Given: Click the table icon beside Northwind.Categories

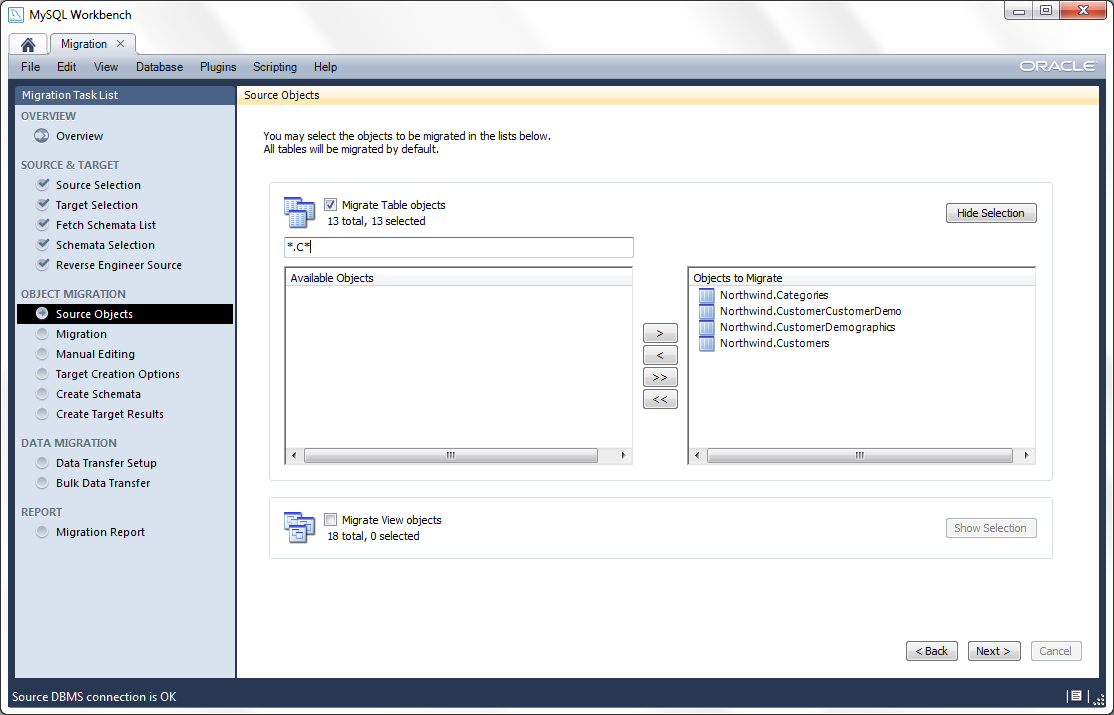Looking at the screenshot, I should 707,295.
